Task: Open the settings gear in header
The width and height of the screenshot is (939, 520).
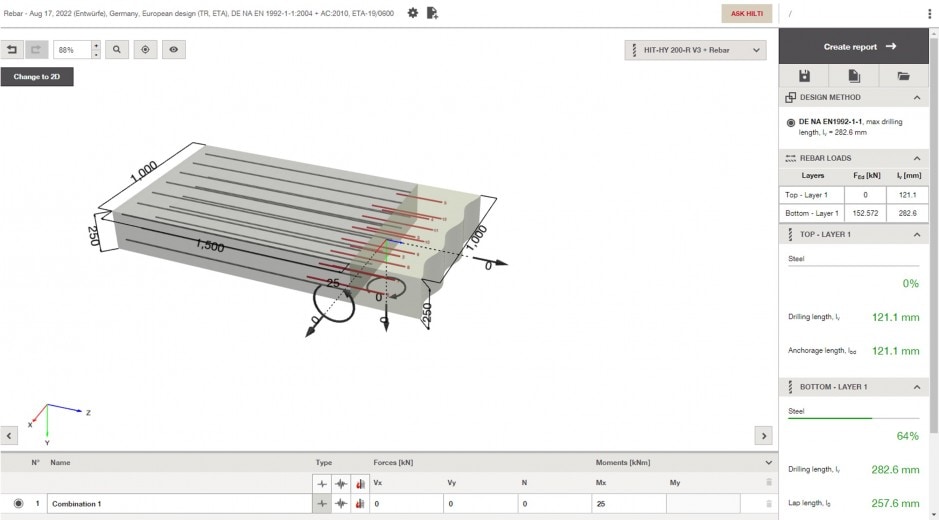Action: (x=413, y=13)
